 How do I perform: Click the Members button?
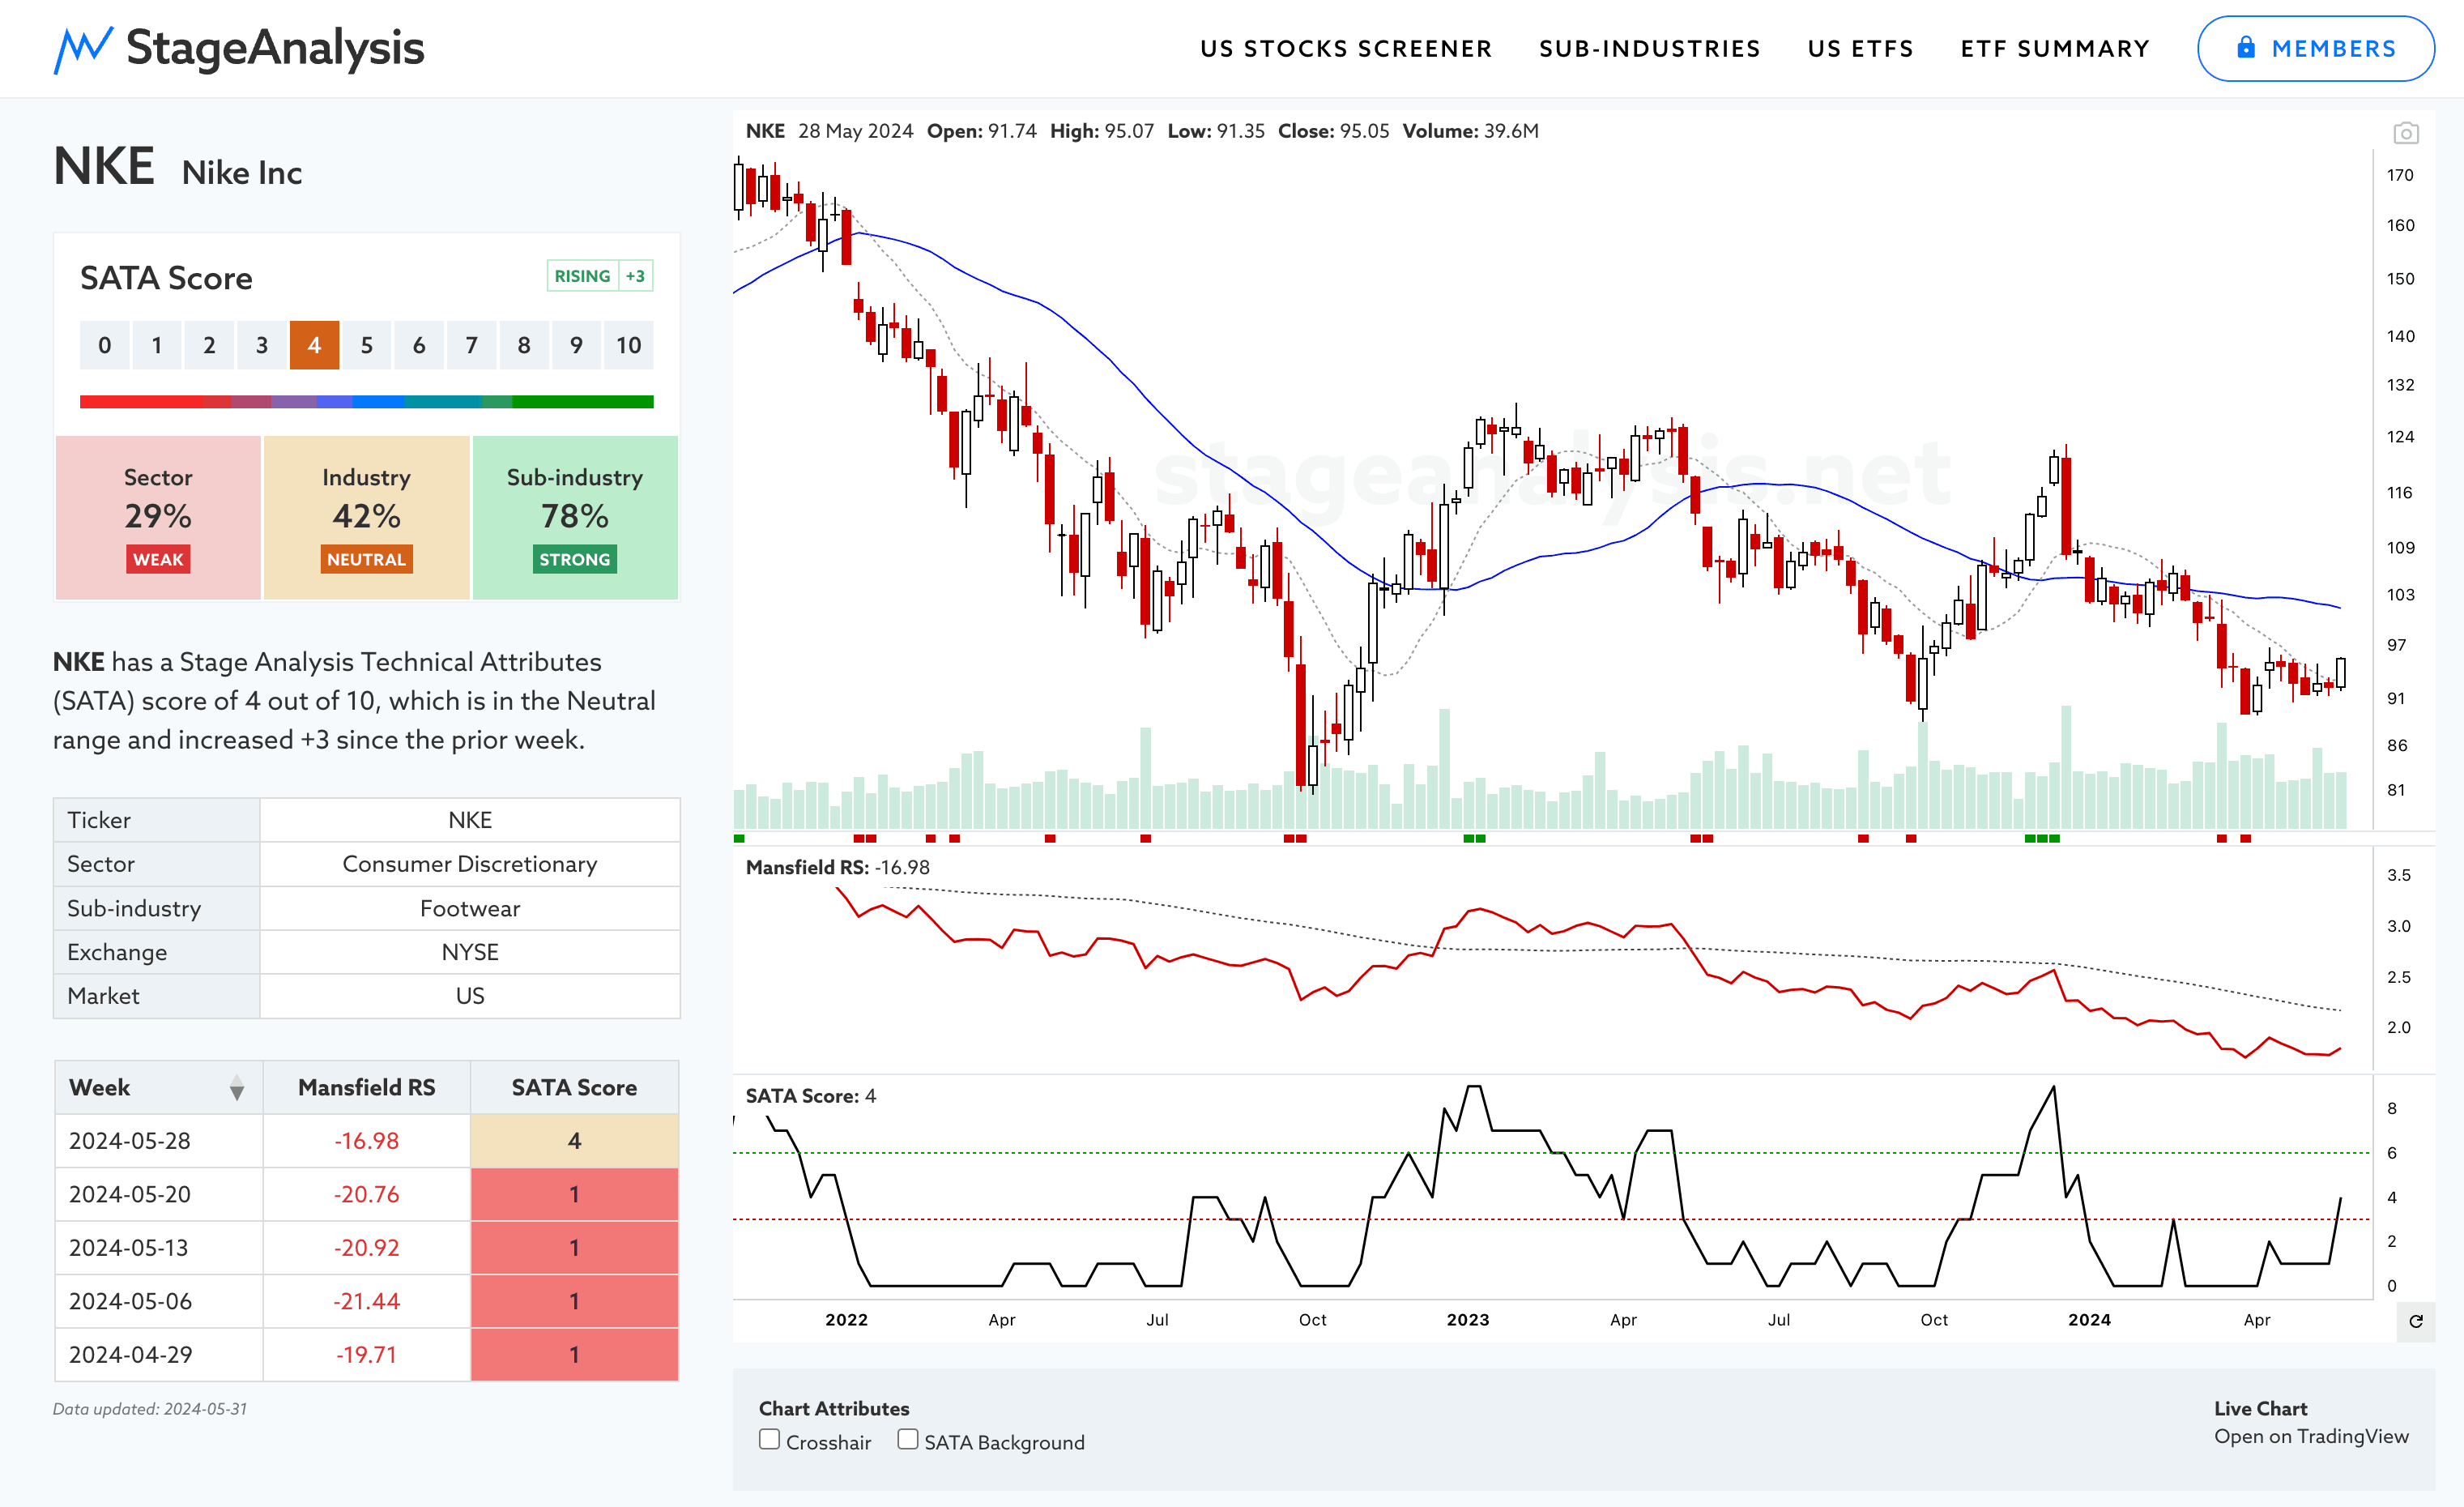coord(2316,49)
